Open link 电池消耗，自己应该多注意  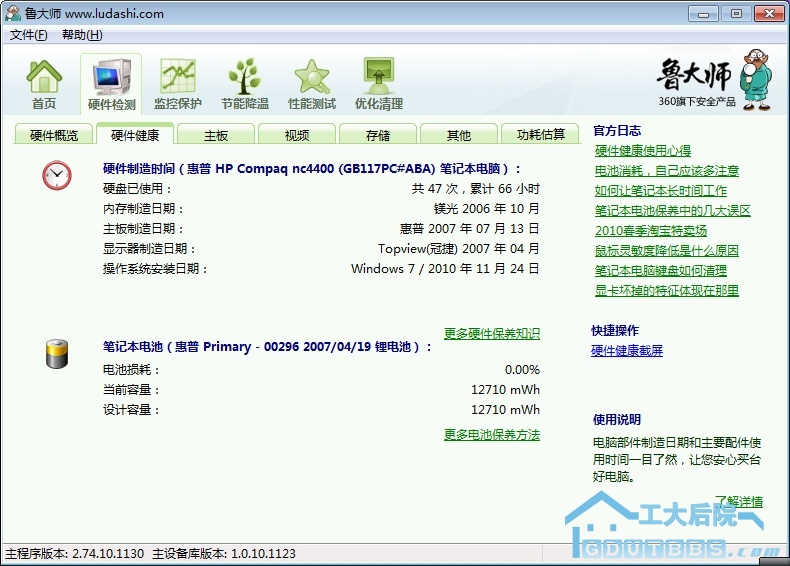point(667,170)
